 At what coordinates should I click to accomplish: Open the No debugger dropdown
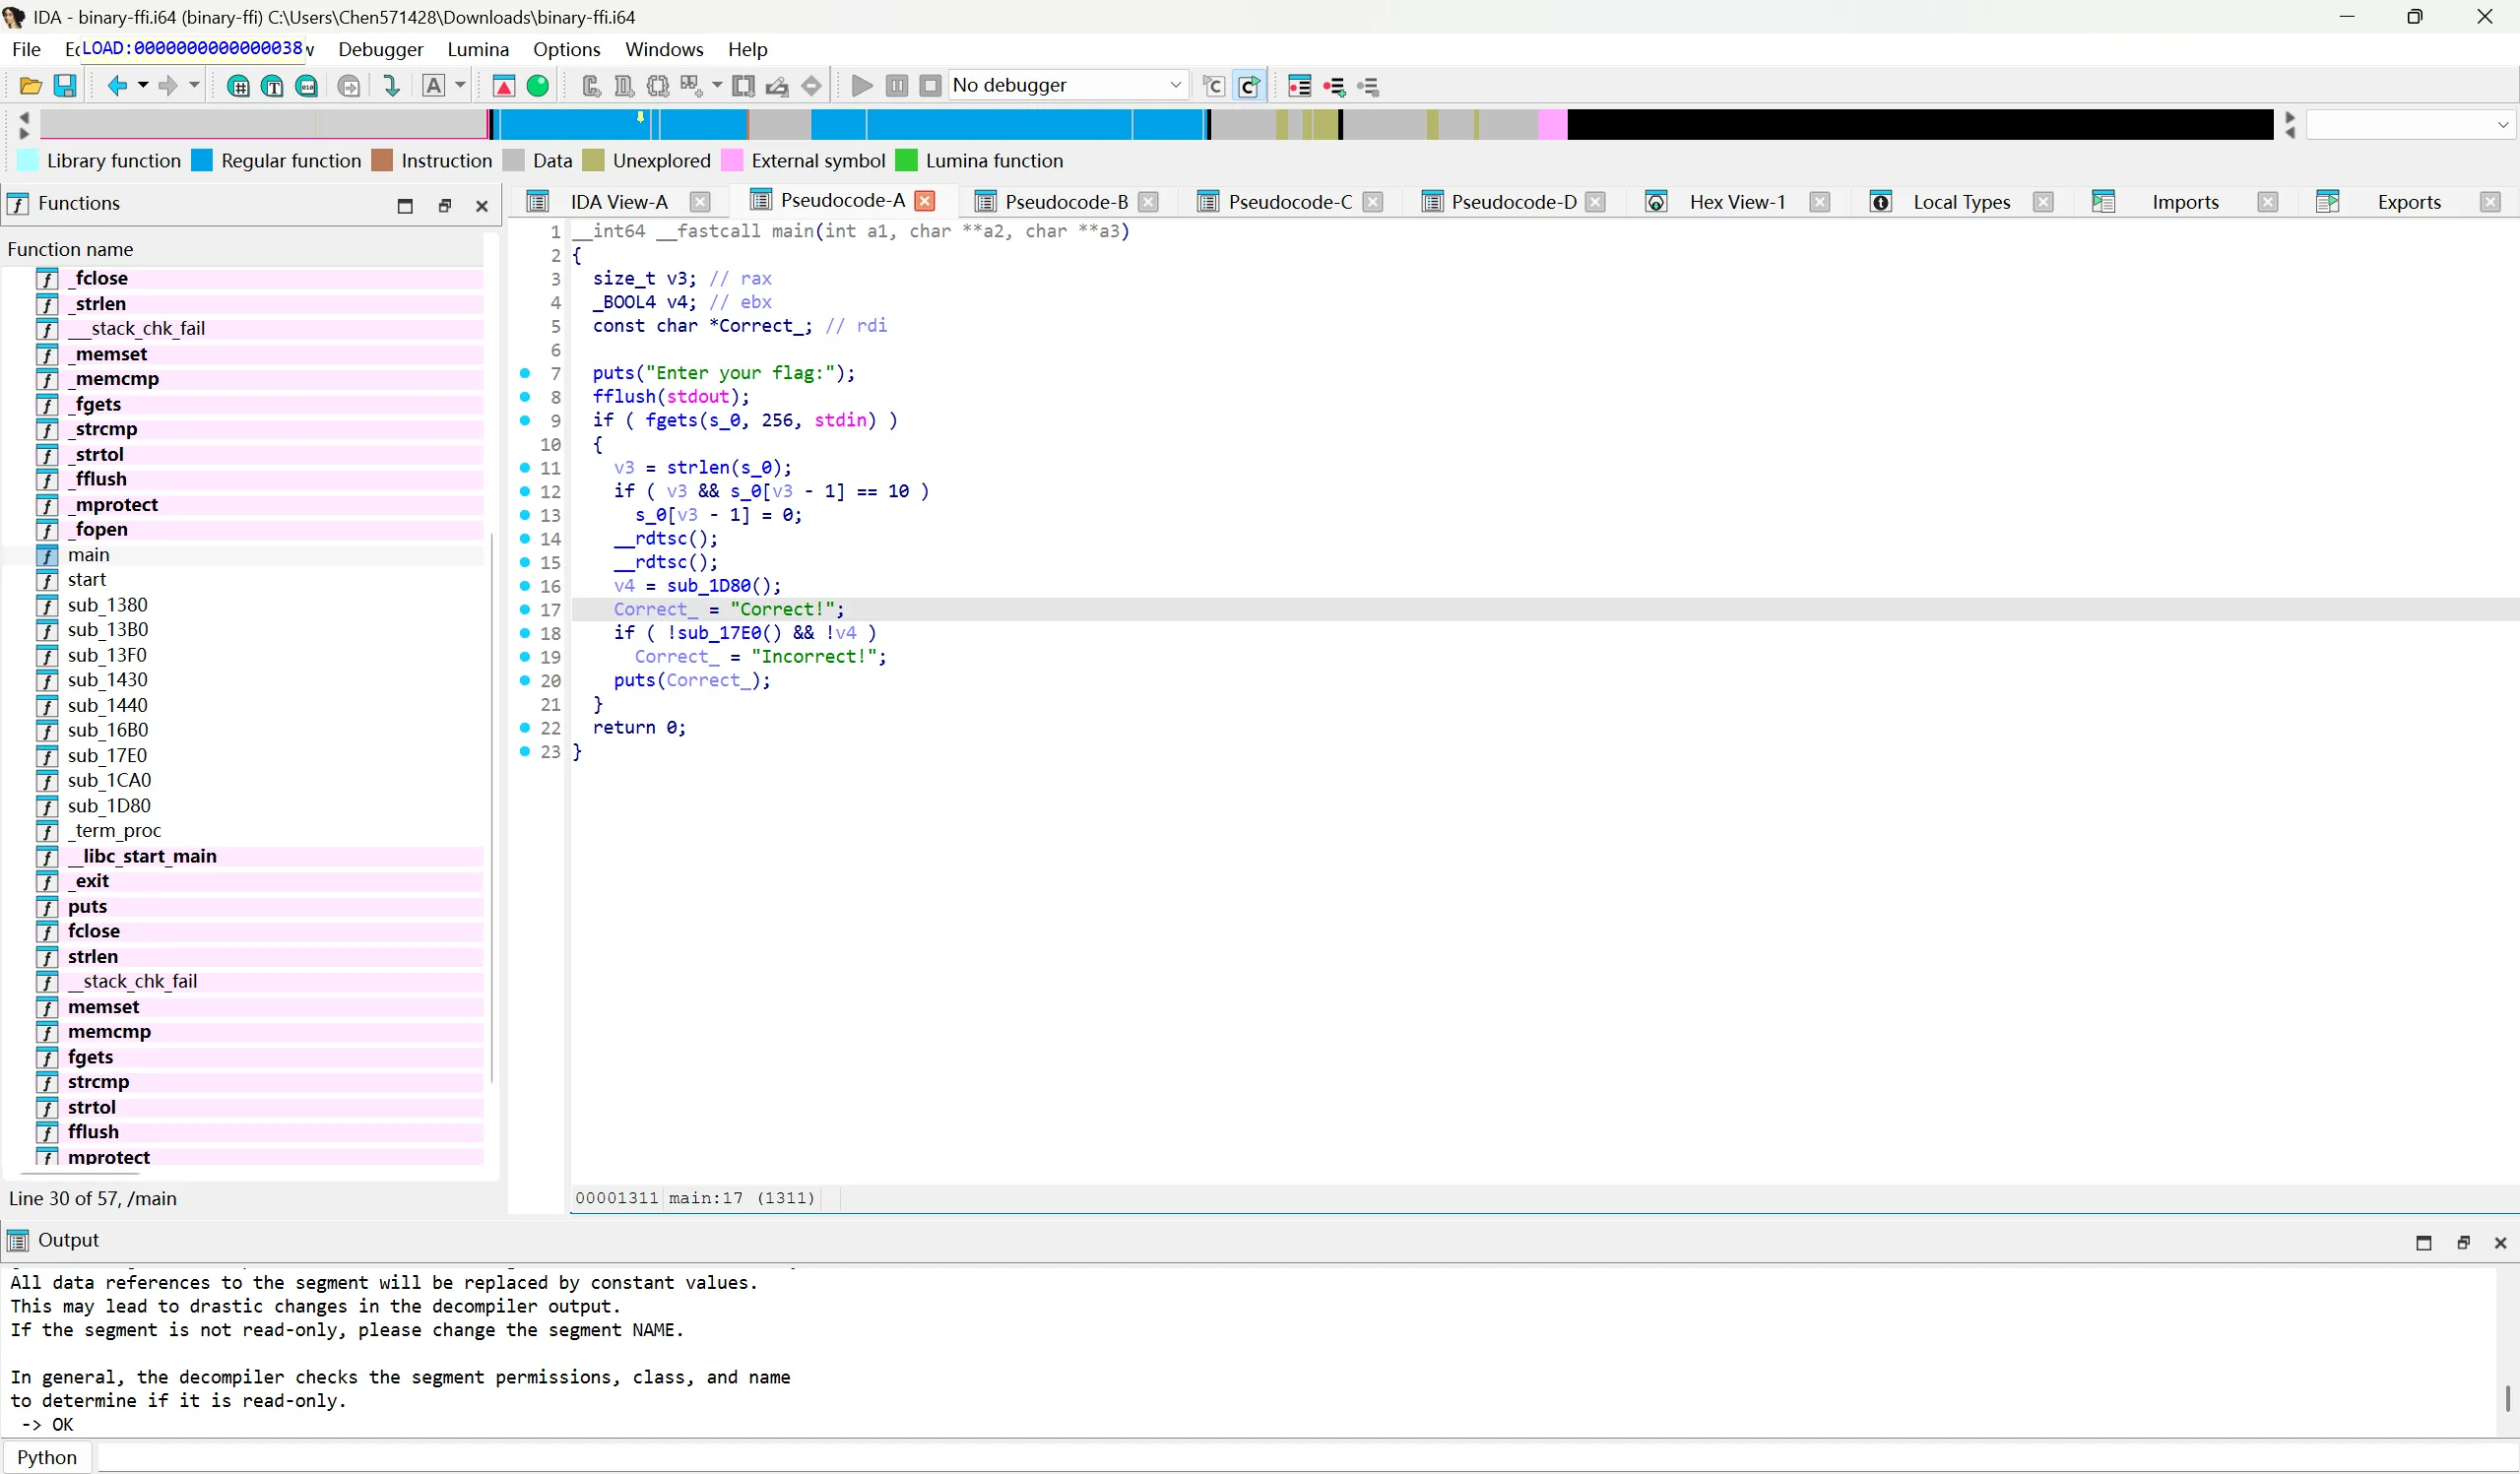pos(1176,86)
